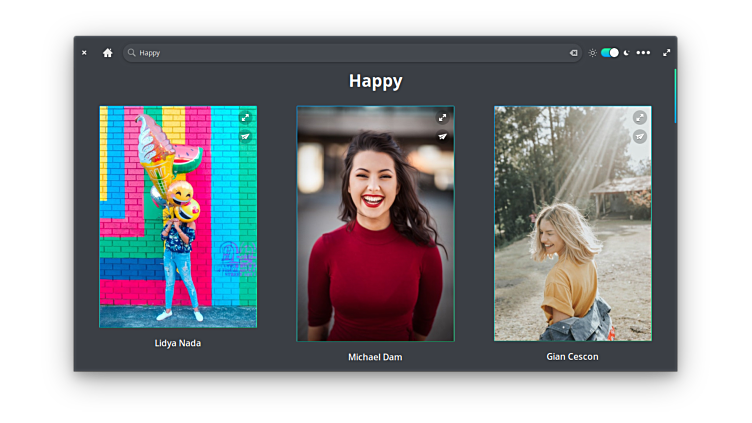Image resolution: width=752 pixels, height=423 pixels.
Task: Share the Lidya Nada photo
Action: coord(245,137)
